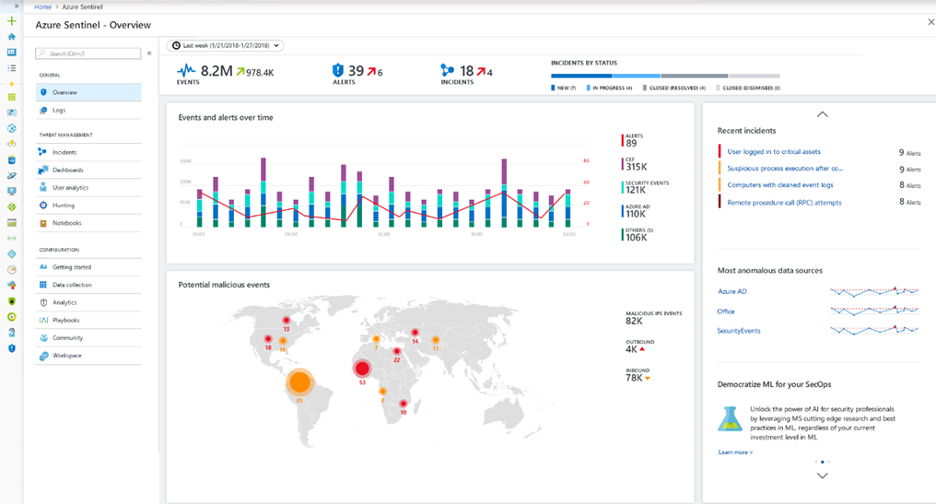Close the Azure Sentinel Overview blade
The height and width of the screenshot is (504, 936).
(931, 22)
